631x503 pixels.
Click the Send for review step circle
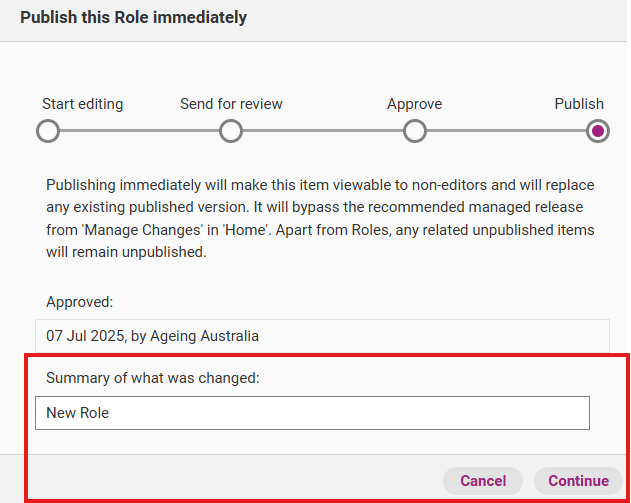click(231, 131)
